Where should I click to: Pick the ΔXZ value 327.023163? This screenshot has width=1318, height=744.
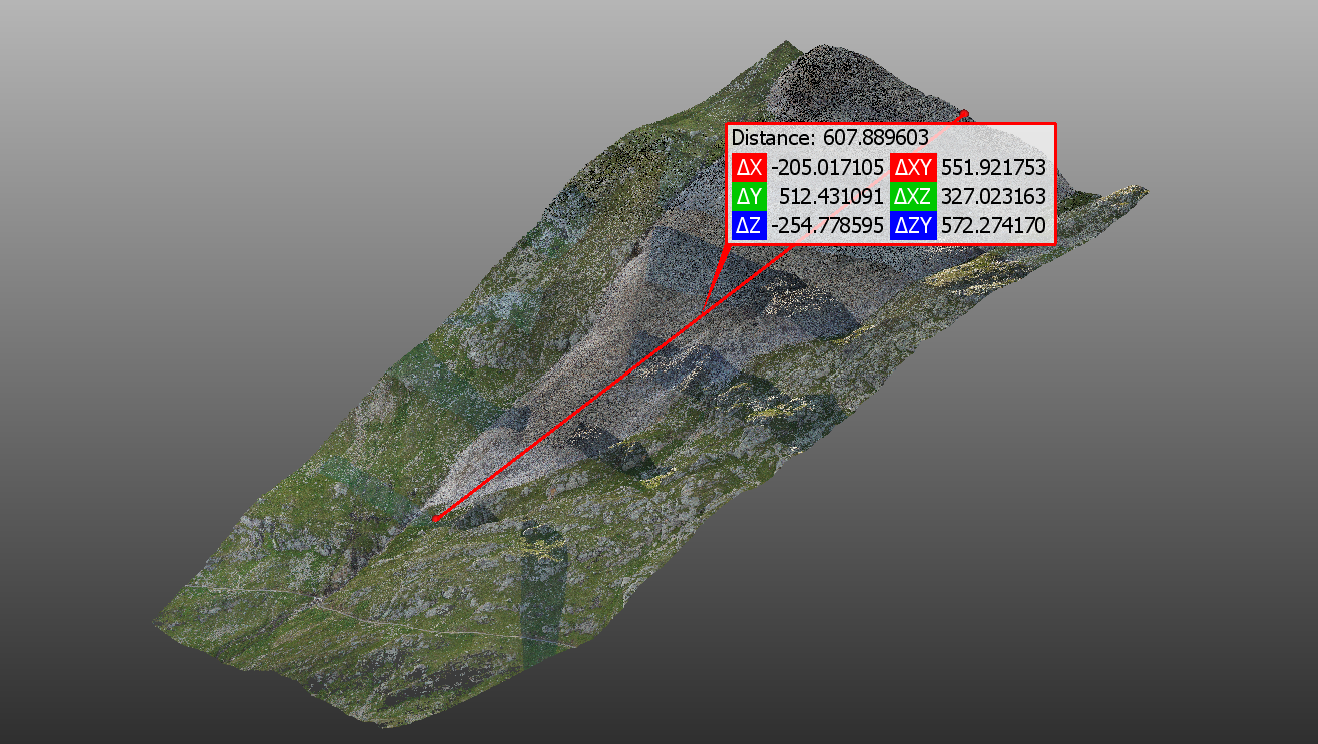(993, 197)
